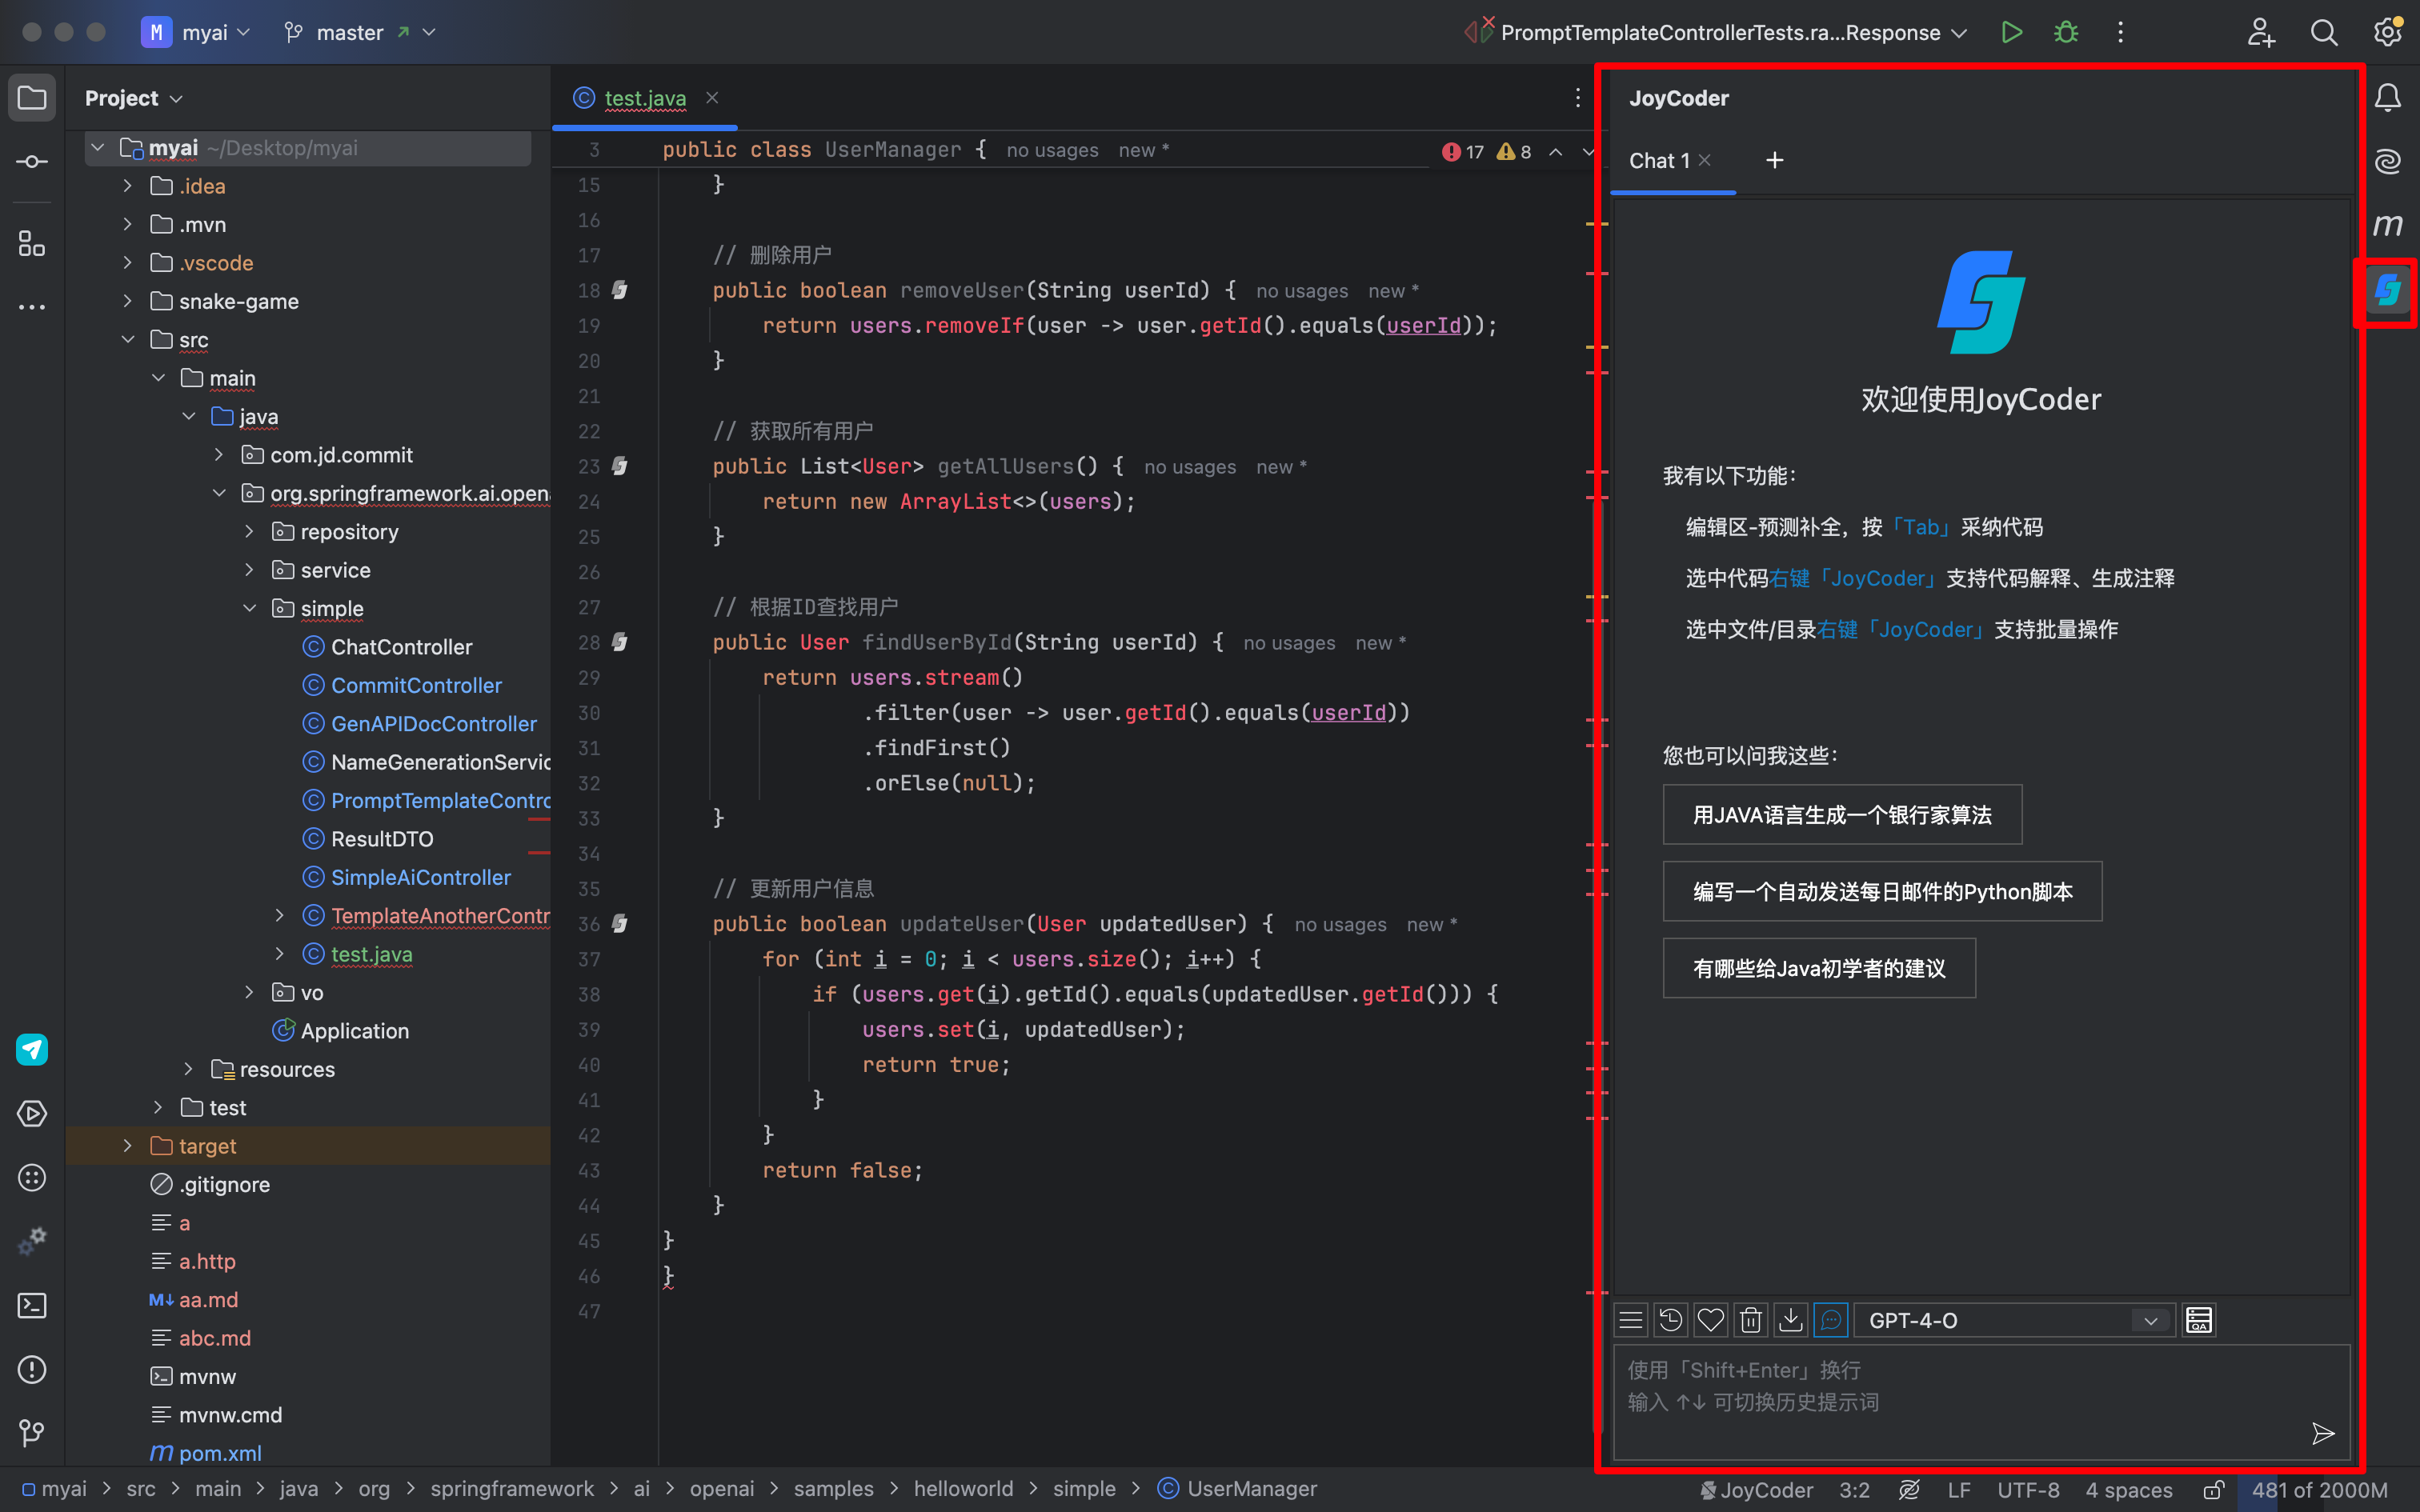Select the test.java editor tab
This screenshot has width=2420, height=1512.
[645, 98]
